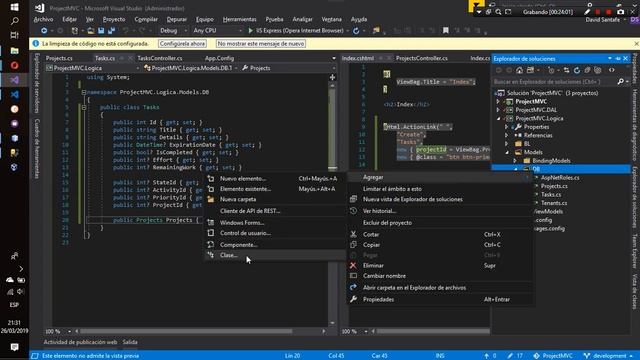This screenshot has width=640, height=360.
Task: Open the Debug configuration dropdown
Action: click(173, 31)
